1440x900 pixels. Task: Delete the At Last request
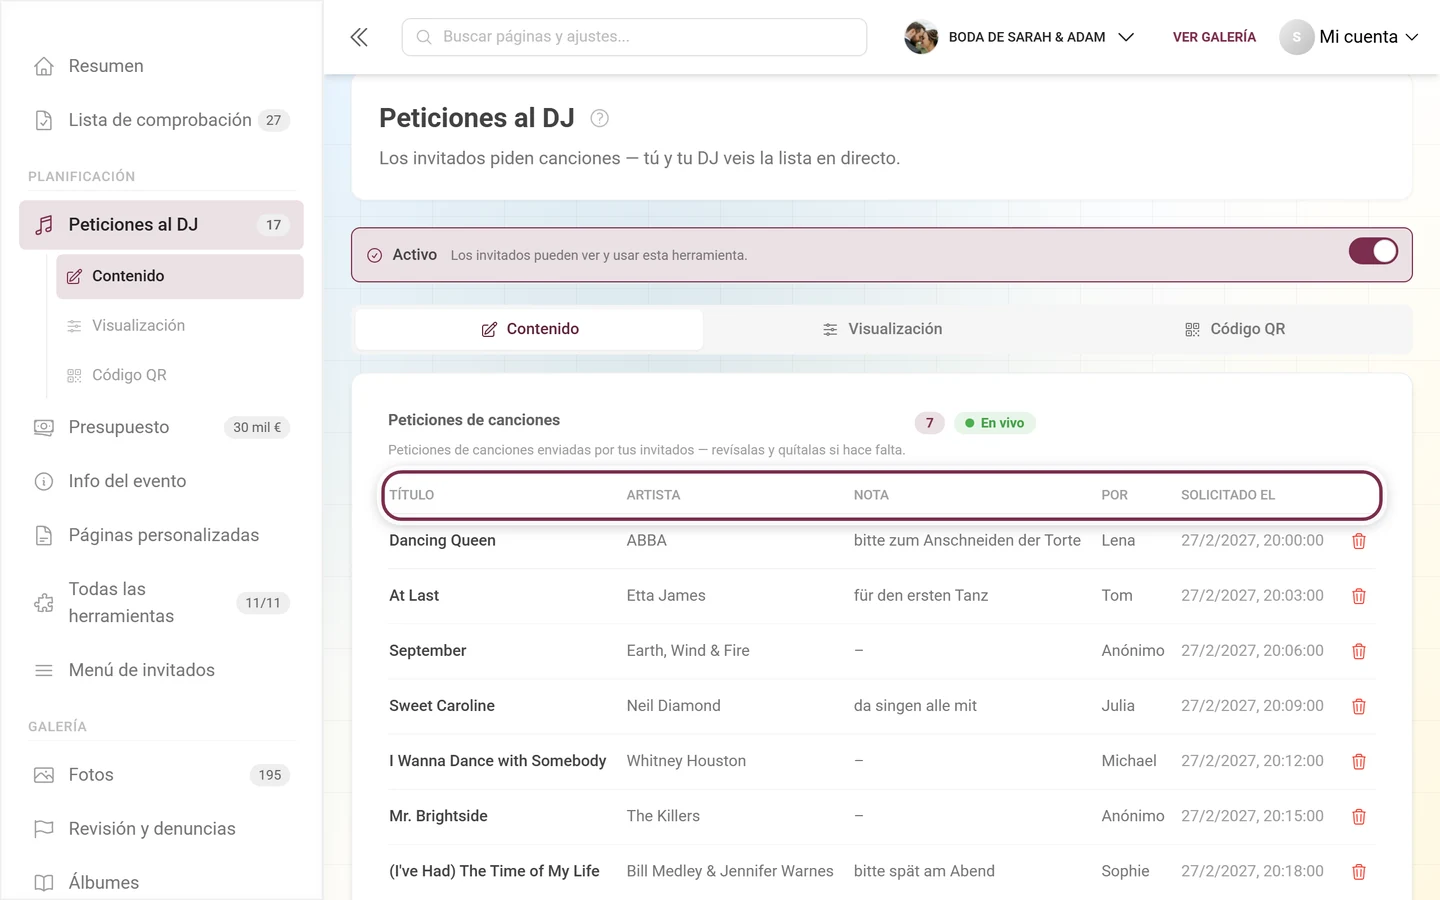click(1359, 596)
